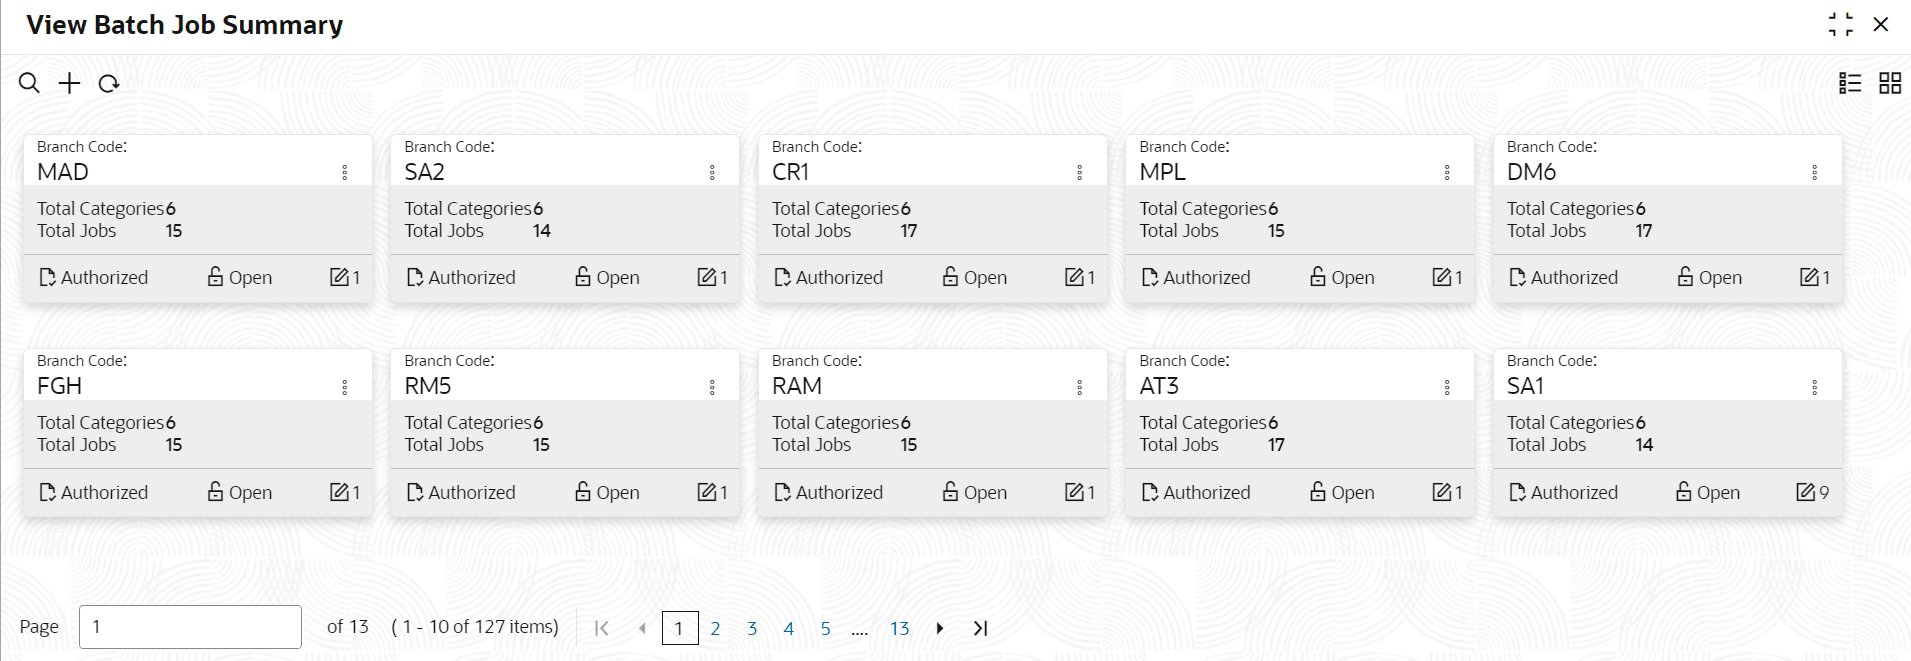
Task: Click the Page number input field
Action: coord(190,627)
